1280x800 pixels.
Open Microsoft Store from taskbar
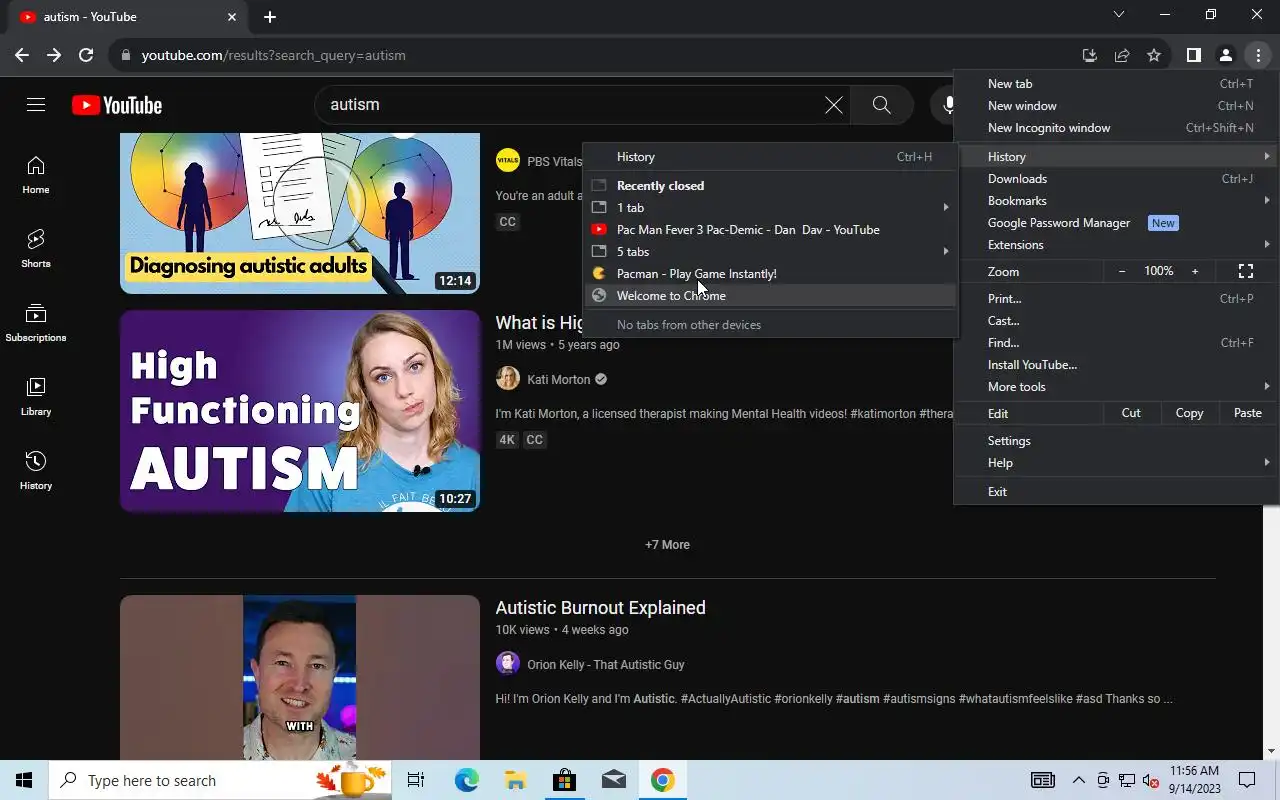tap(564, 780)
